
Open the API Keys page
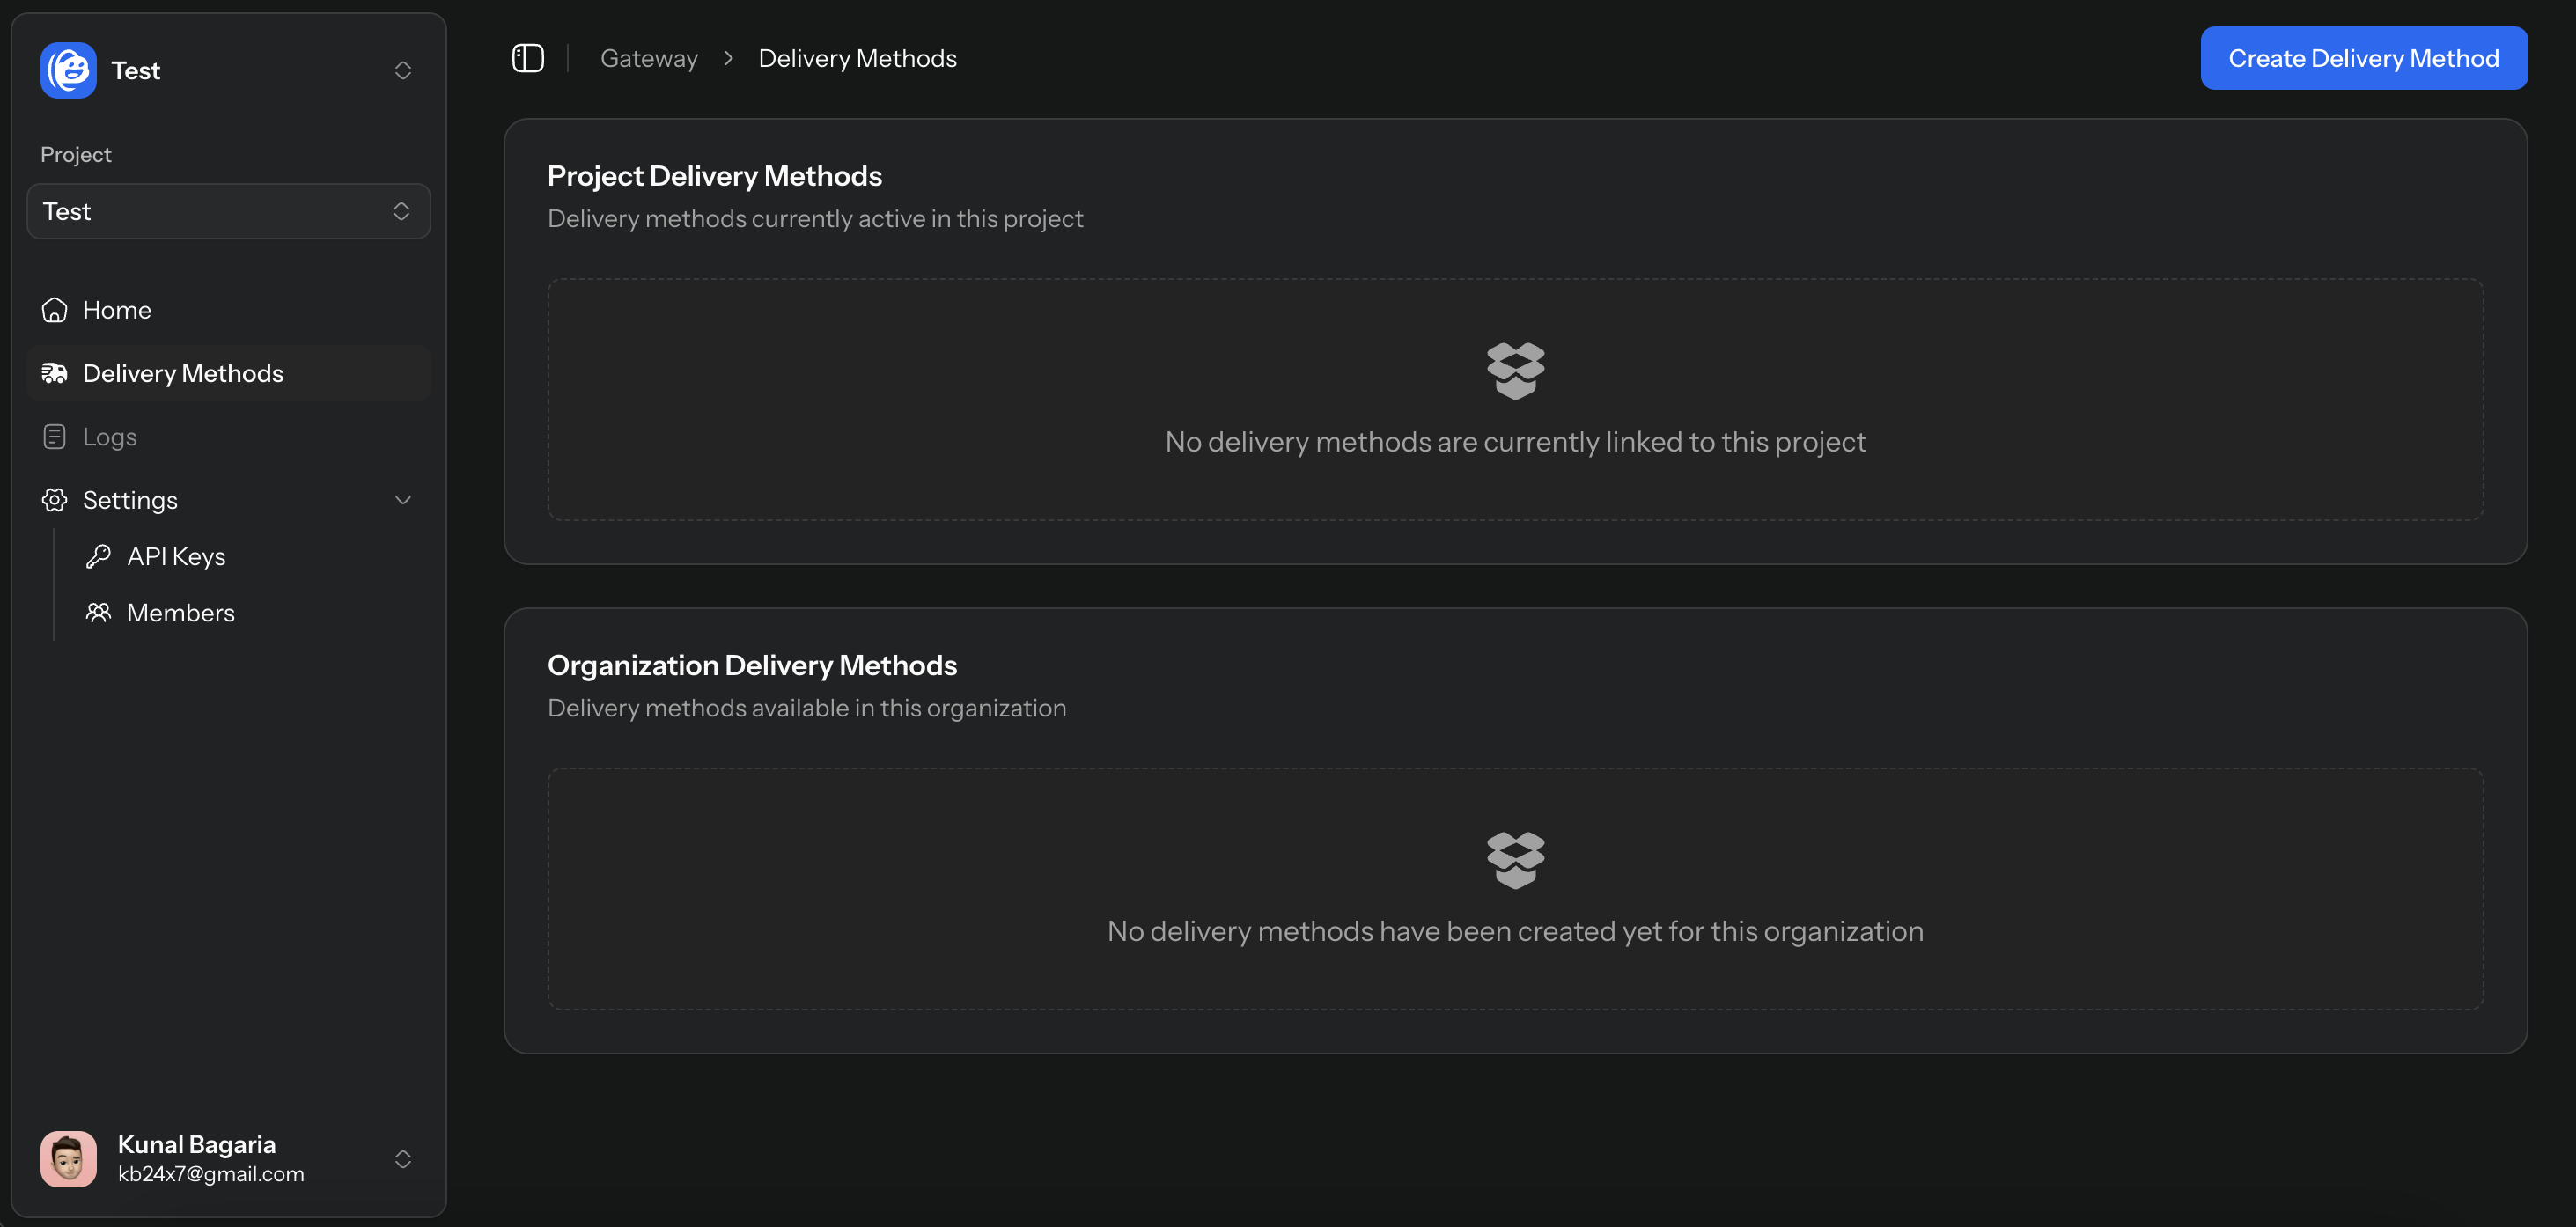[x=176, y=556]
